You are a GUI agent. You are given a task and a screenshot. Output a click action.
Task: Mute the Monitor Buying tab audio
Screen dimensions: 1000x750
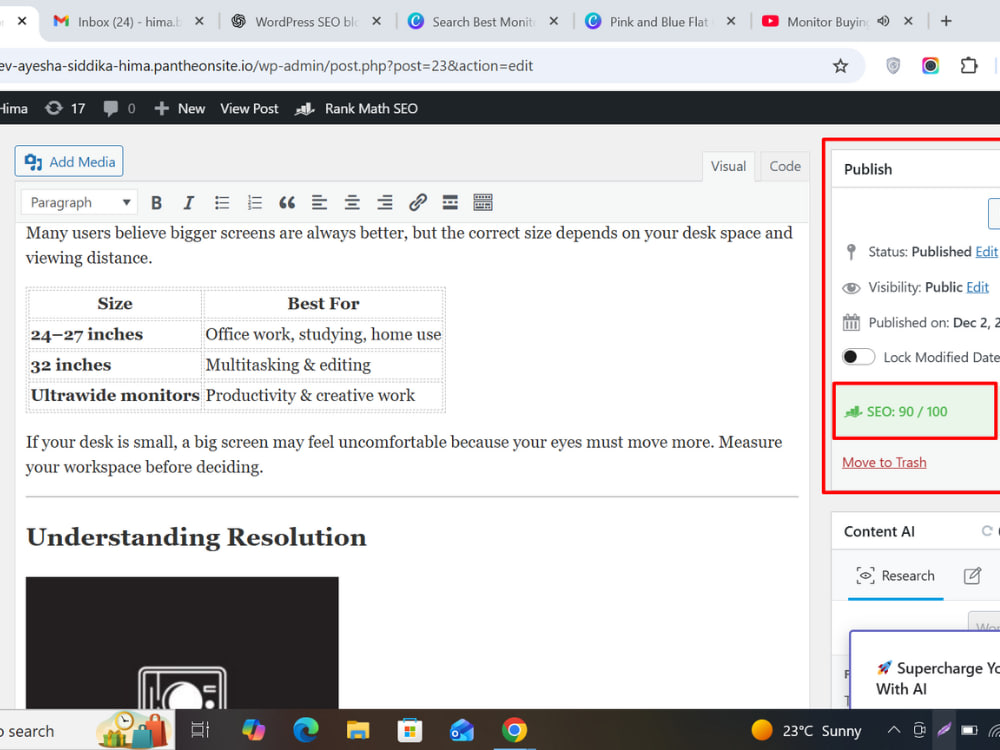[x=883, y=22]
